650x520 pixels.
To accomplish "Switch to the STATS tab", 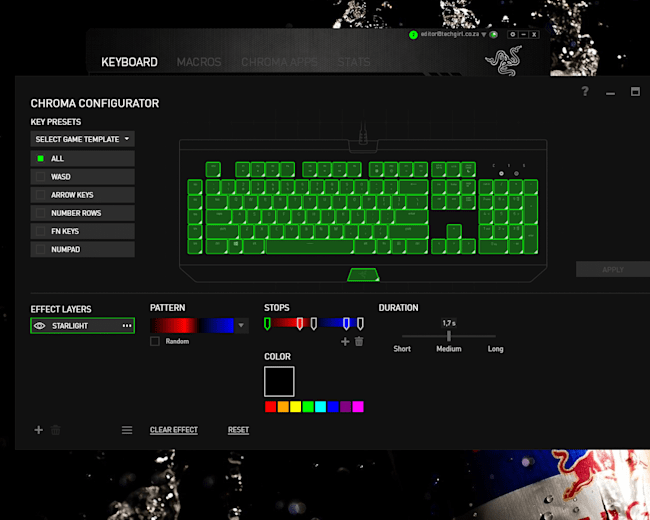I will click(354, 62).
